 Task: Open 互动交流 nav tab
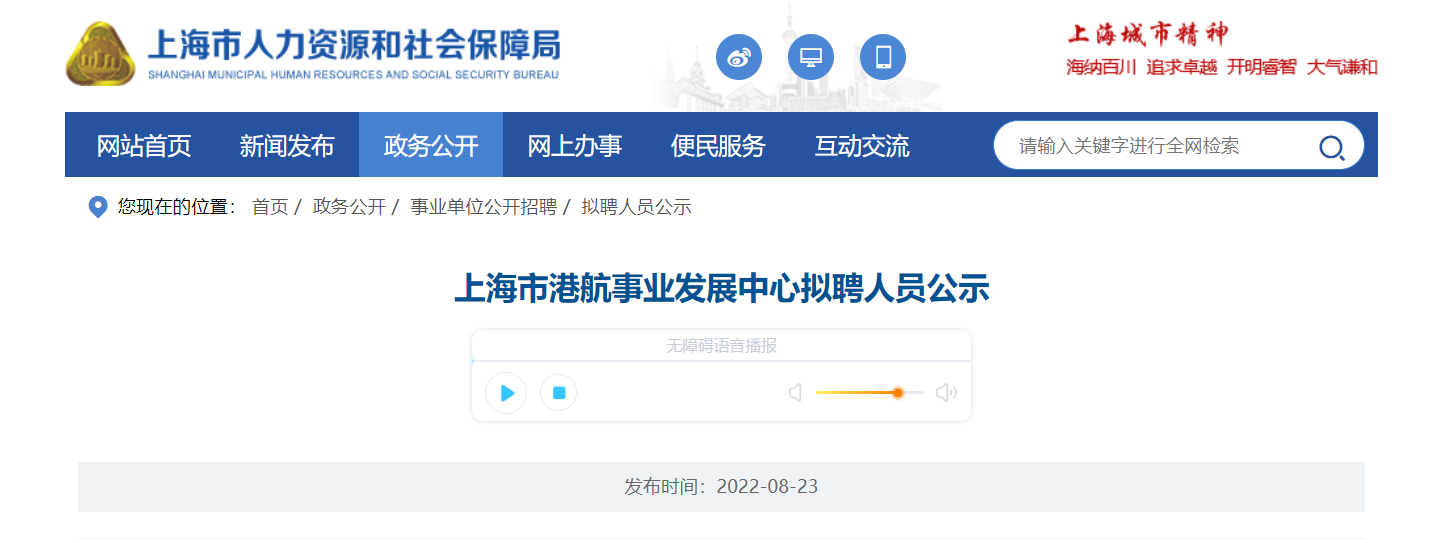862,146
